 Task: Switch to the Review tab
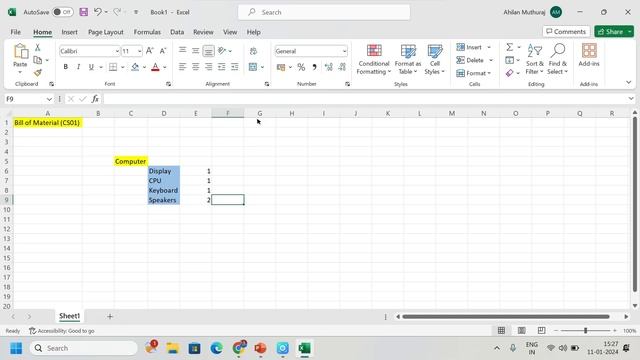(x=203, y=32)
